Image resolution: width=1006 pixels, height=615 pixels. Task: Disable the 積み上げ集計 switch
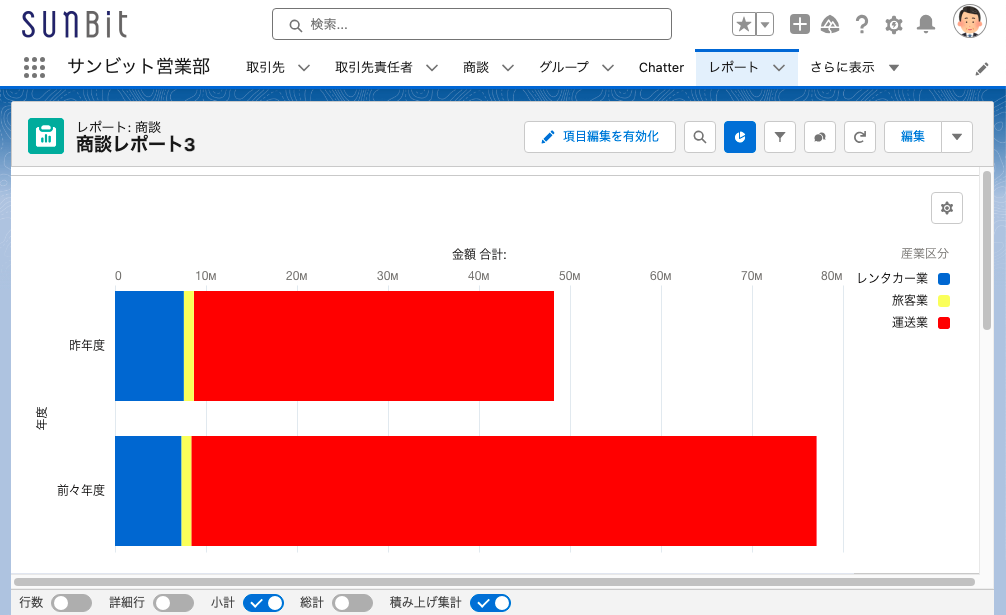(x=490, y=603)
